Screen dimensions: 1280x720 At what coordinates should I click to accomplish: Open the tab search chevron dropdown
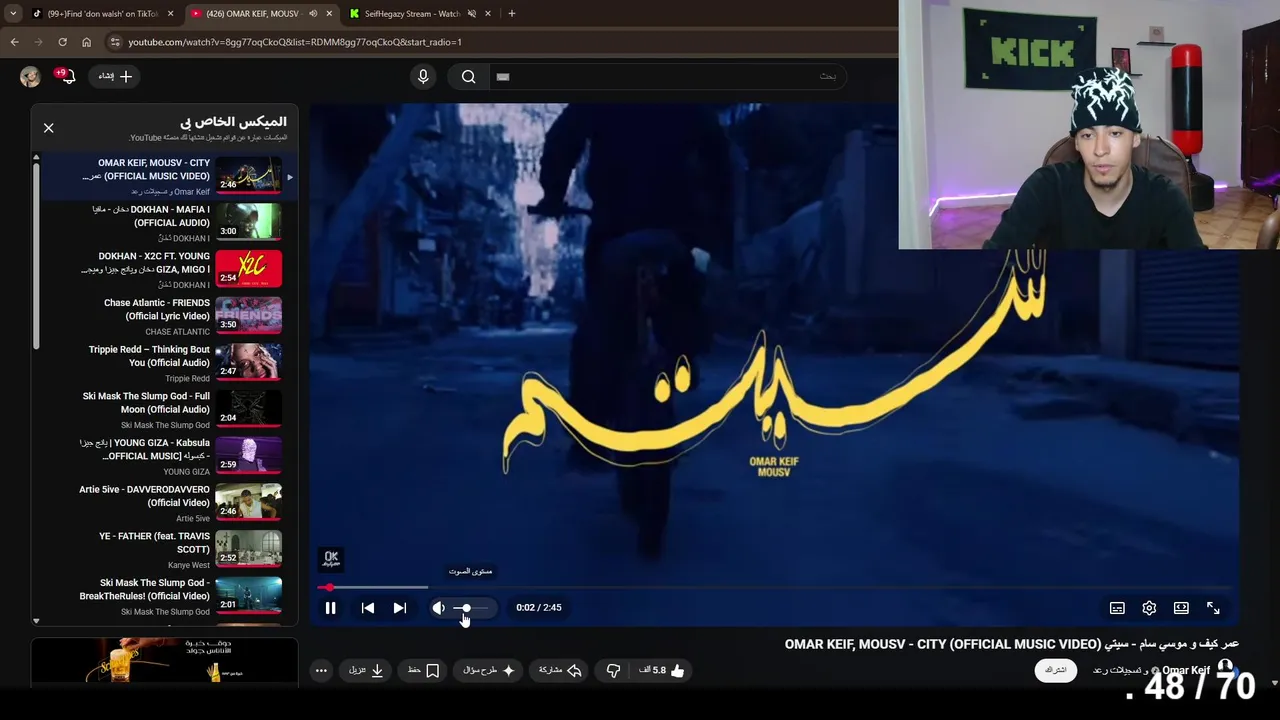(13, 14)
